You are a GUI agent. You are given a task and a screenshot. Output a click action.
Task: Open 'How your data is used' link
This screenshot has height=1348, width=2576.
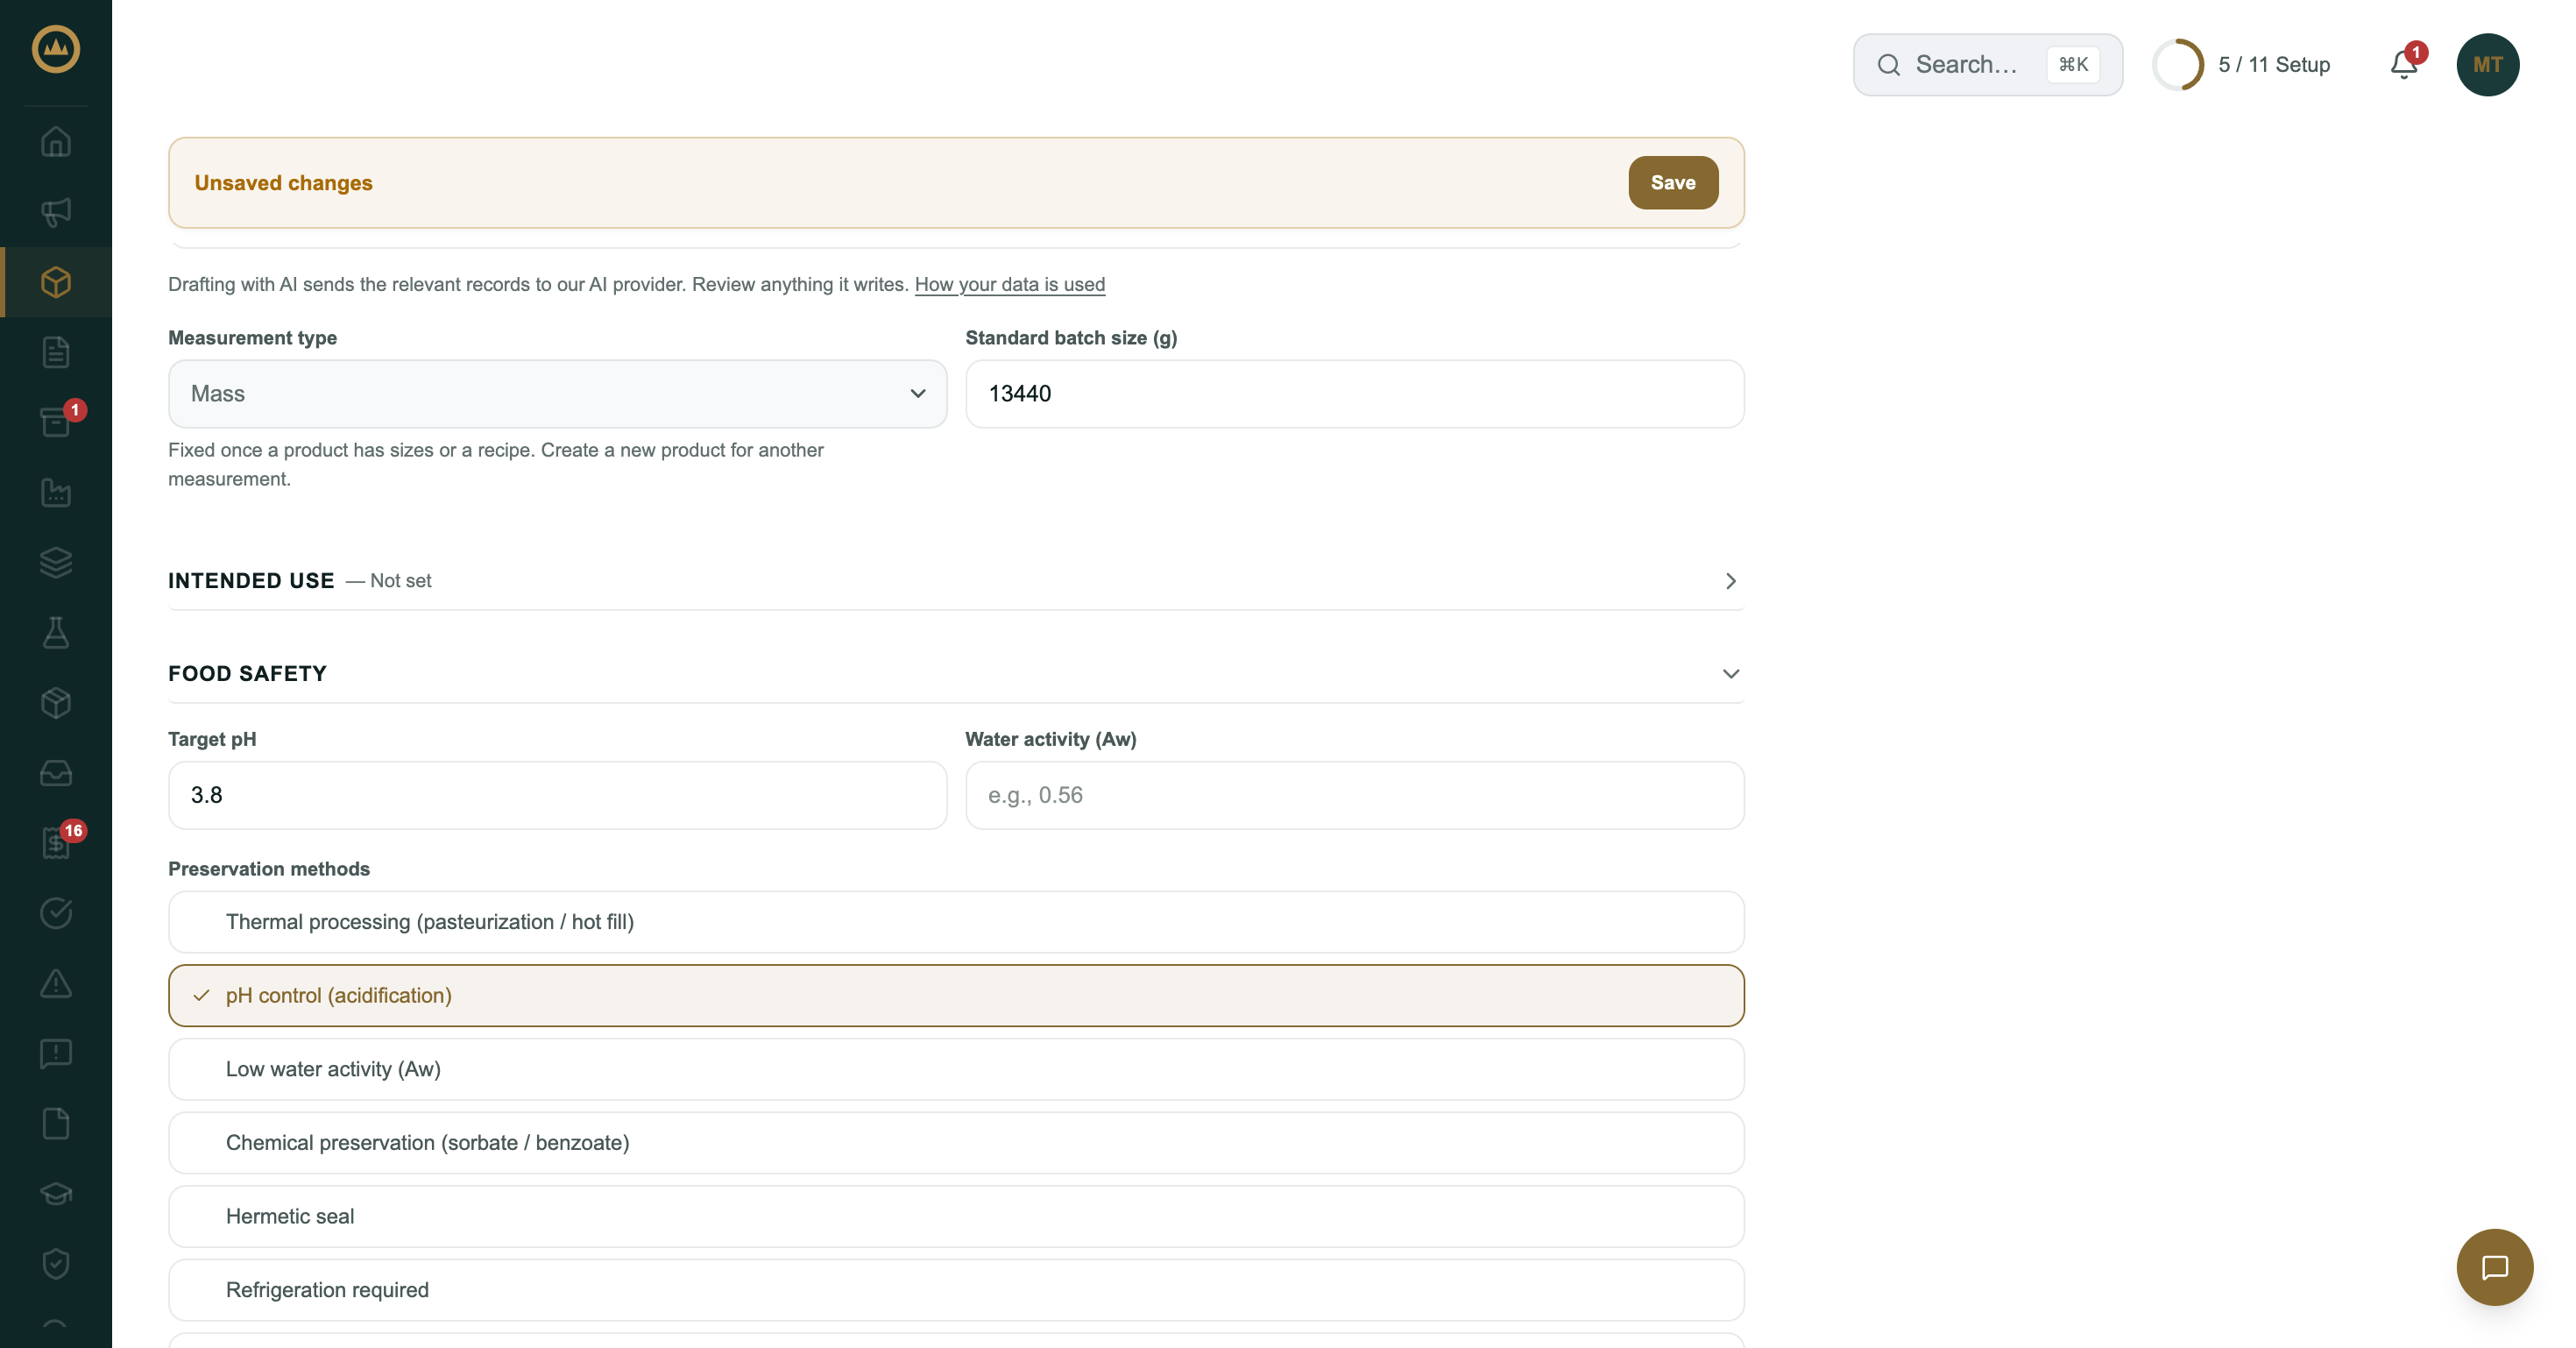pos(1009,285)
